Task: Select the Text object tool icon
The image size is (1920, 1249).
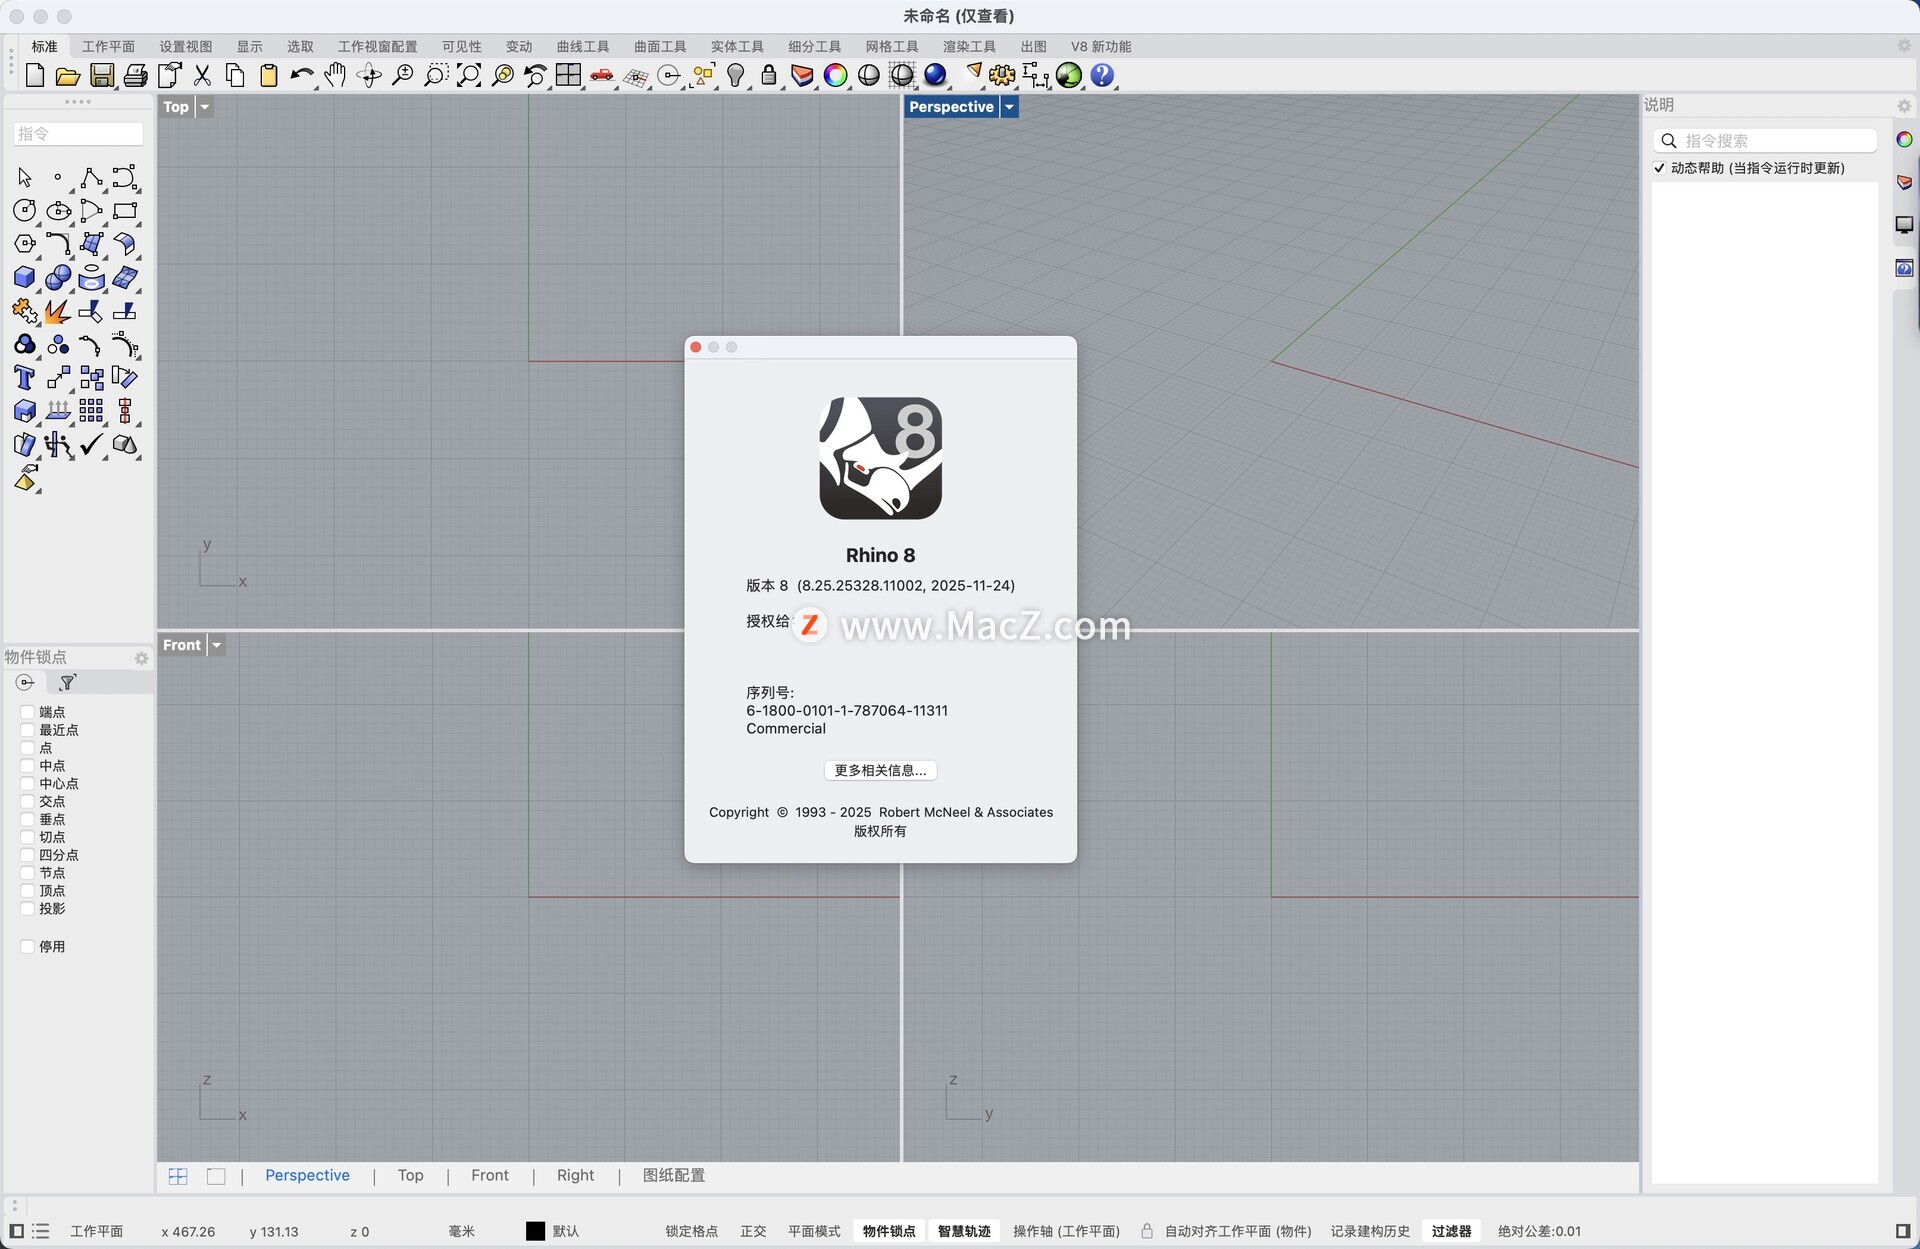Action: pos(24,378)
